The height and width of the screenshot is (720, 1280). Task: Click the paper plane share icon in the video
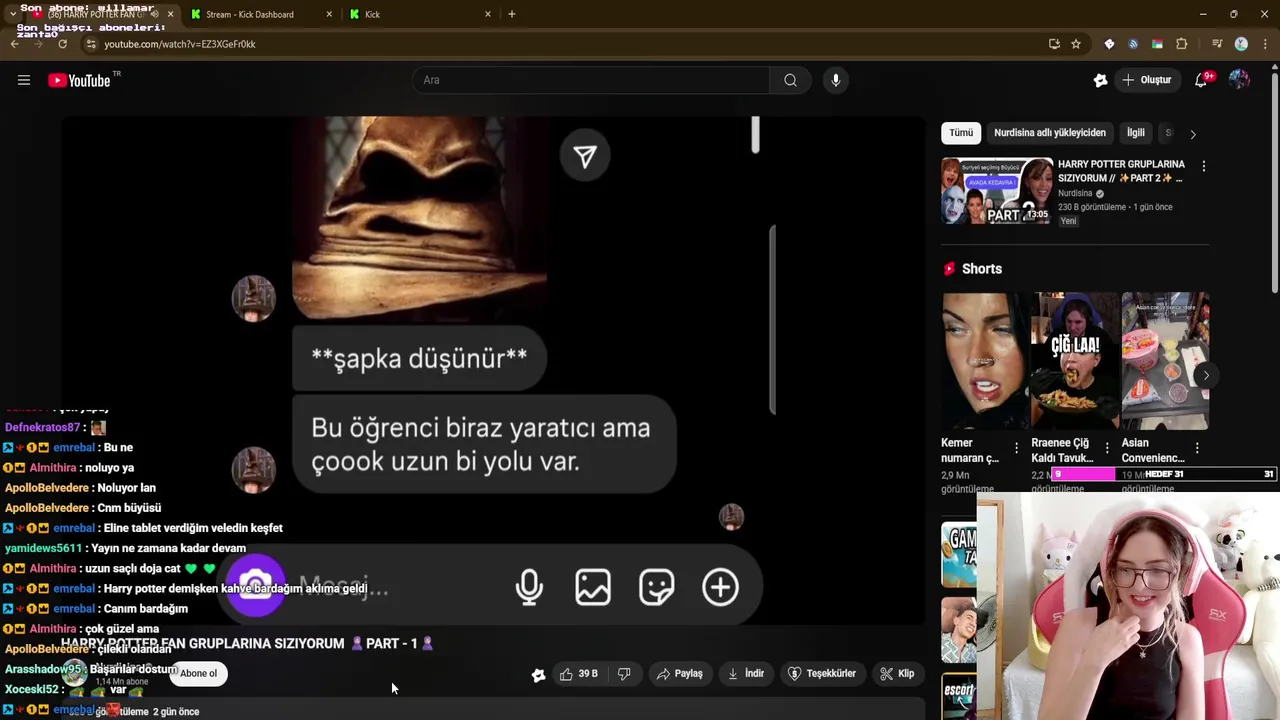[x=585, y=156]
